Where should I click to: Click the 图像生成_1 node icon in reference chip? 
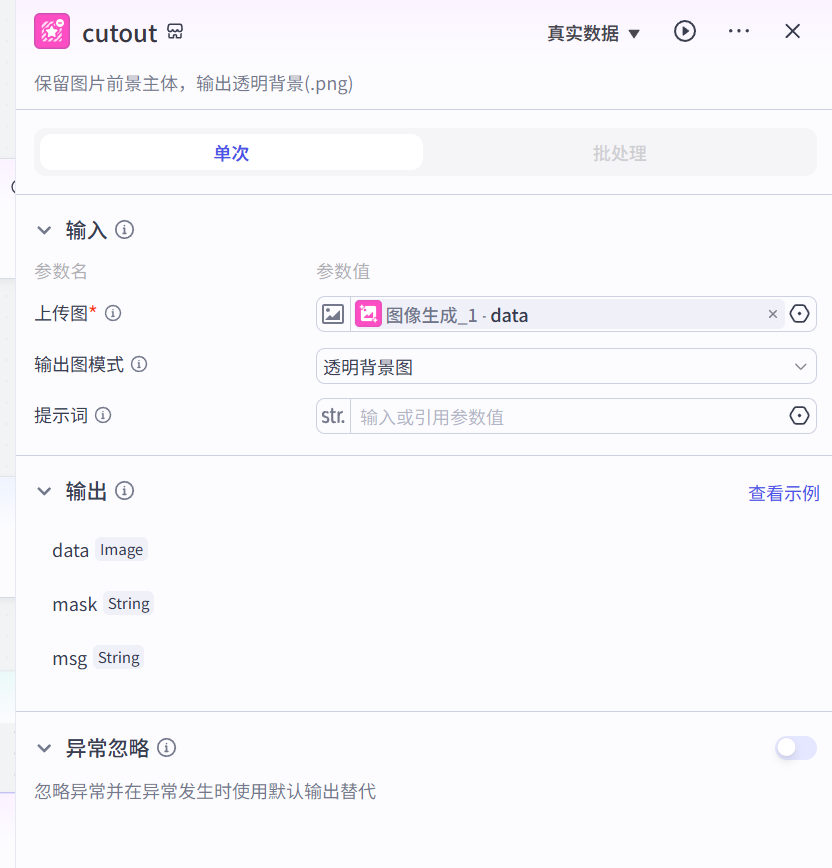[x=367, y=314]
